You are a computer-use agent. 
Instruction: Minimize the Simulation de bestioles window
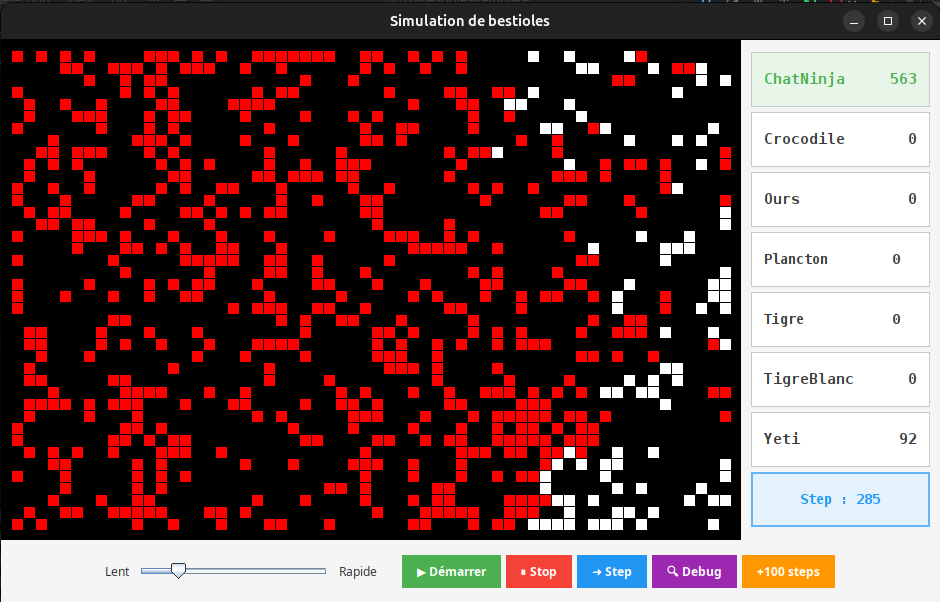pos(854,21)
